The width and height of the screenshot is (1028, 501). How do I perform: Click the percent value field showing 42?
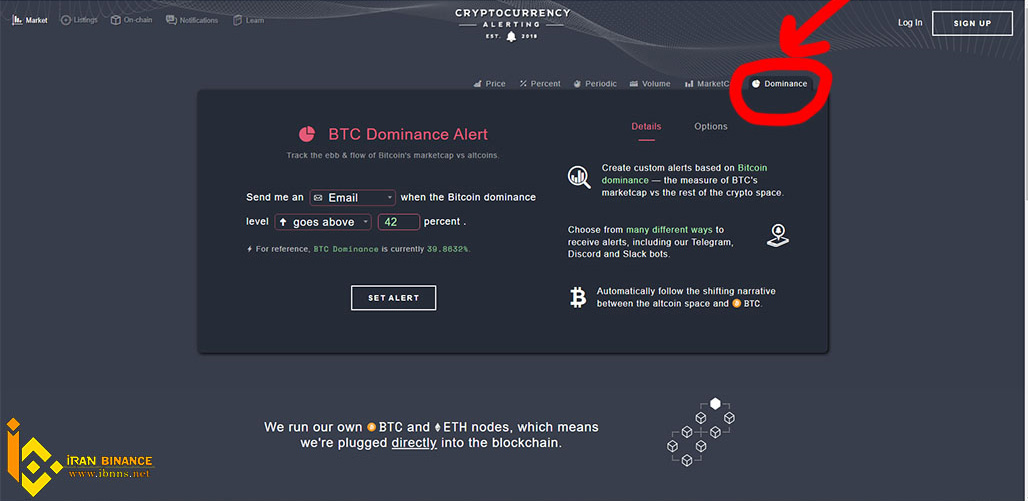point(399,222)
